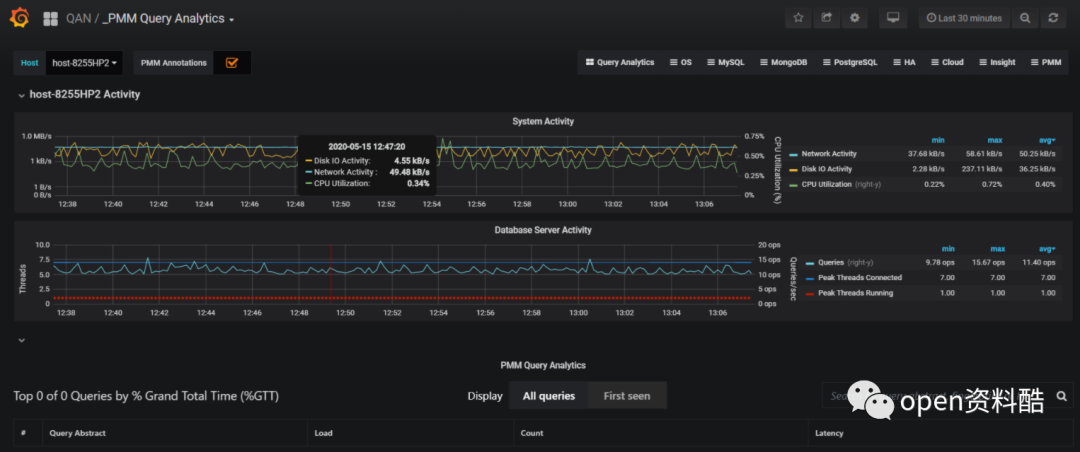The image size is (1080, 452).
Task: Sort System Activity legend by avg
Action: (x=1048, y=140)
